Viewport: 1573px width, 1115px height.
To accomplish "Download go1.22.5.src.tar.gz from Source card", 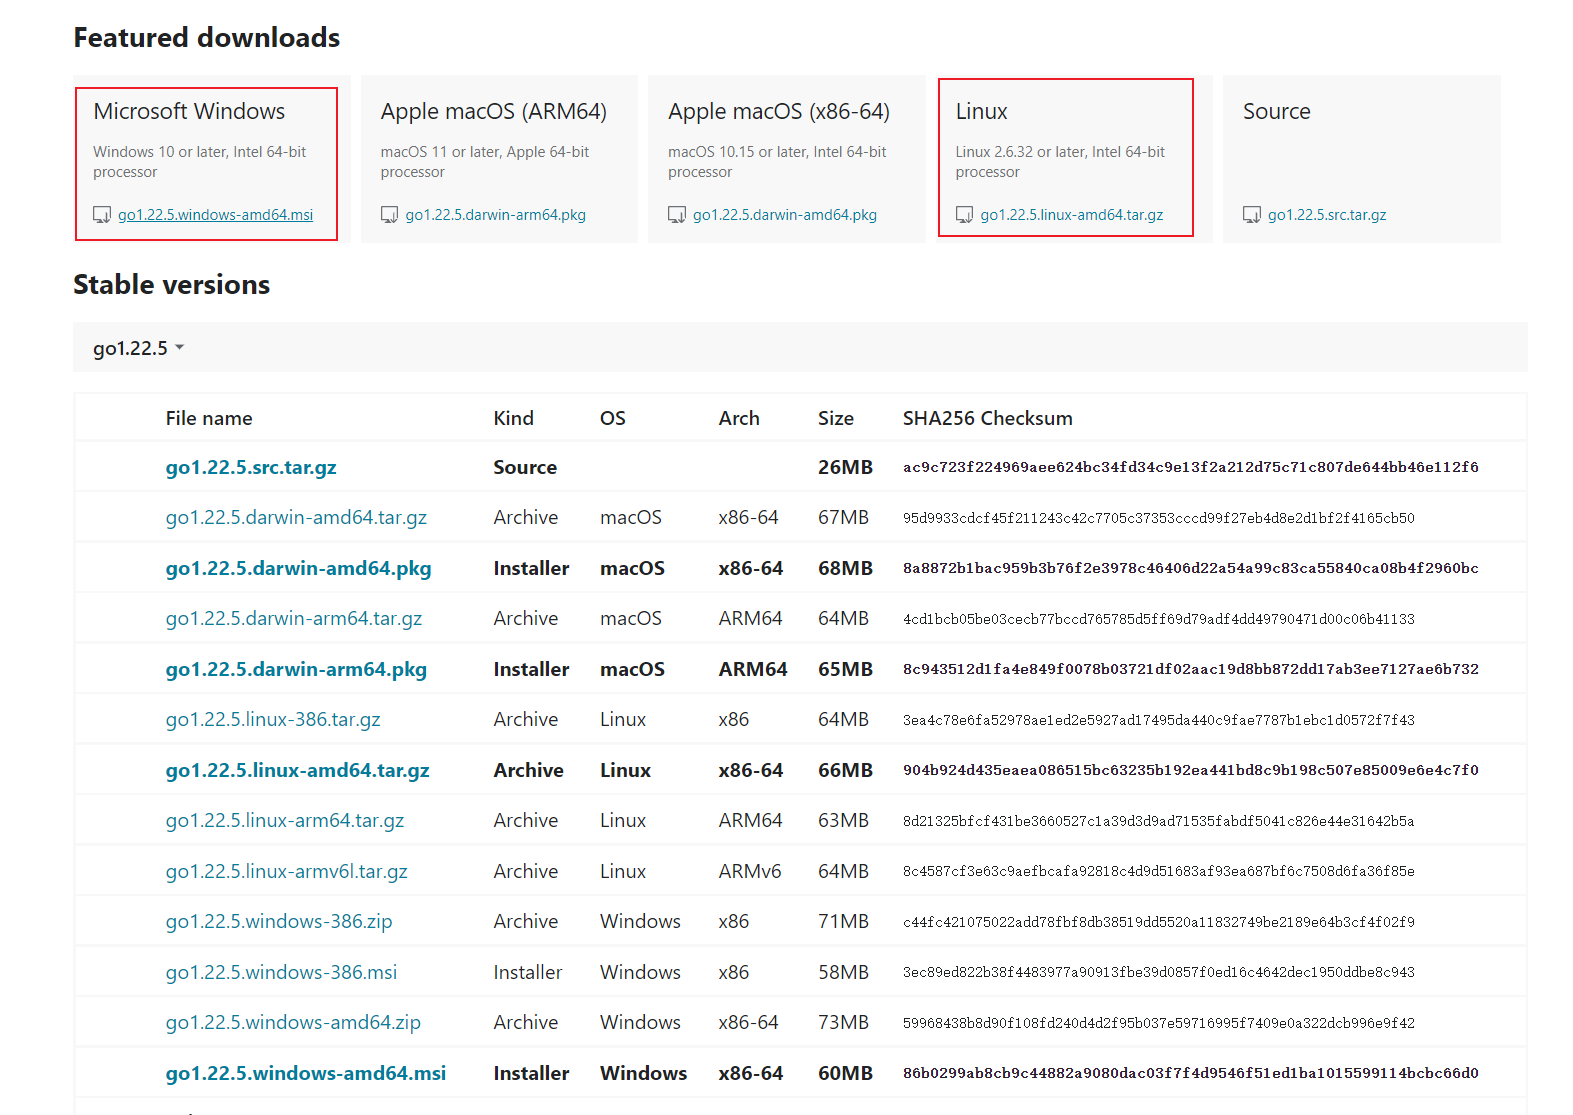I will point(1327,215).
